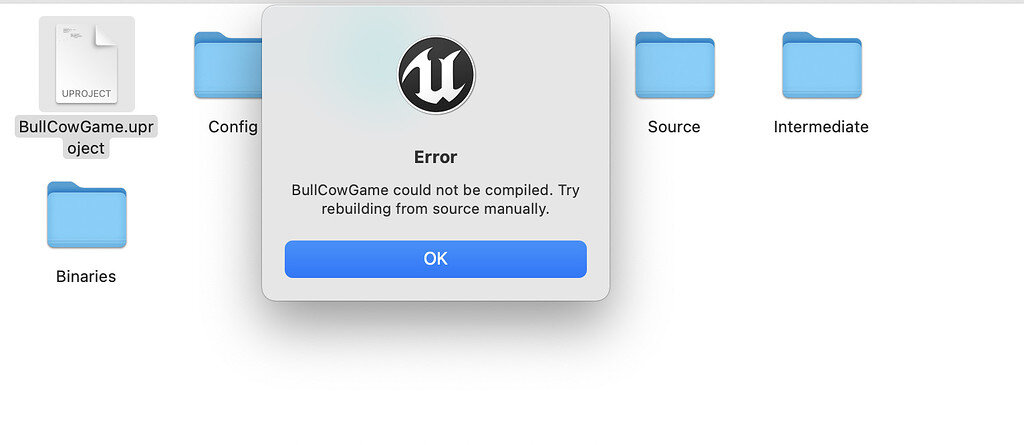Click the Source folder name label

674,127
